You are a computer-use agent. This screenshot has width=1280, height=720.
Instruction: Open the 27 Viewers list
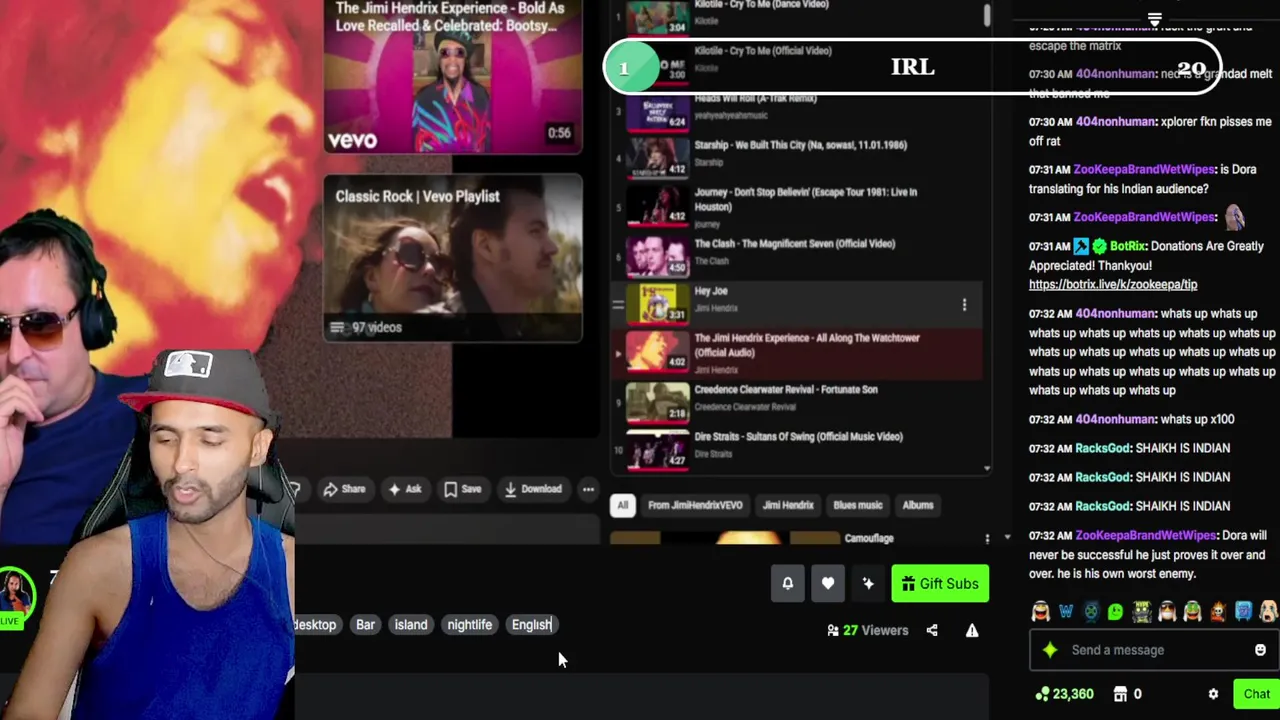(867, 630)
